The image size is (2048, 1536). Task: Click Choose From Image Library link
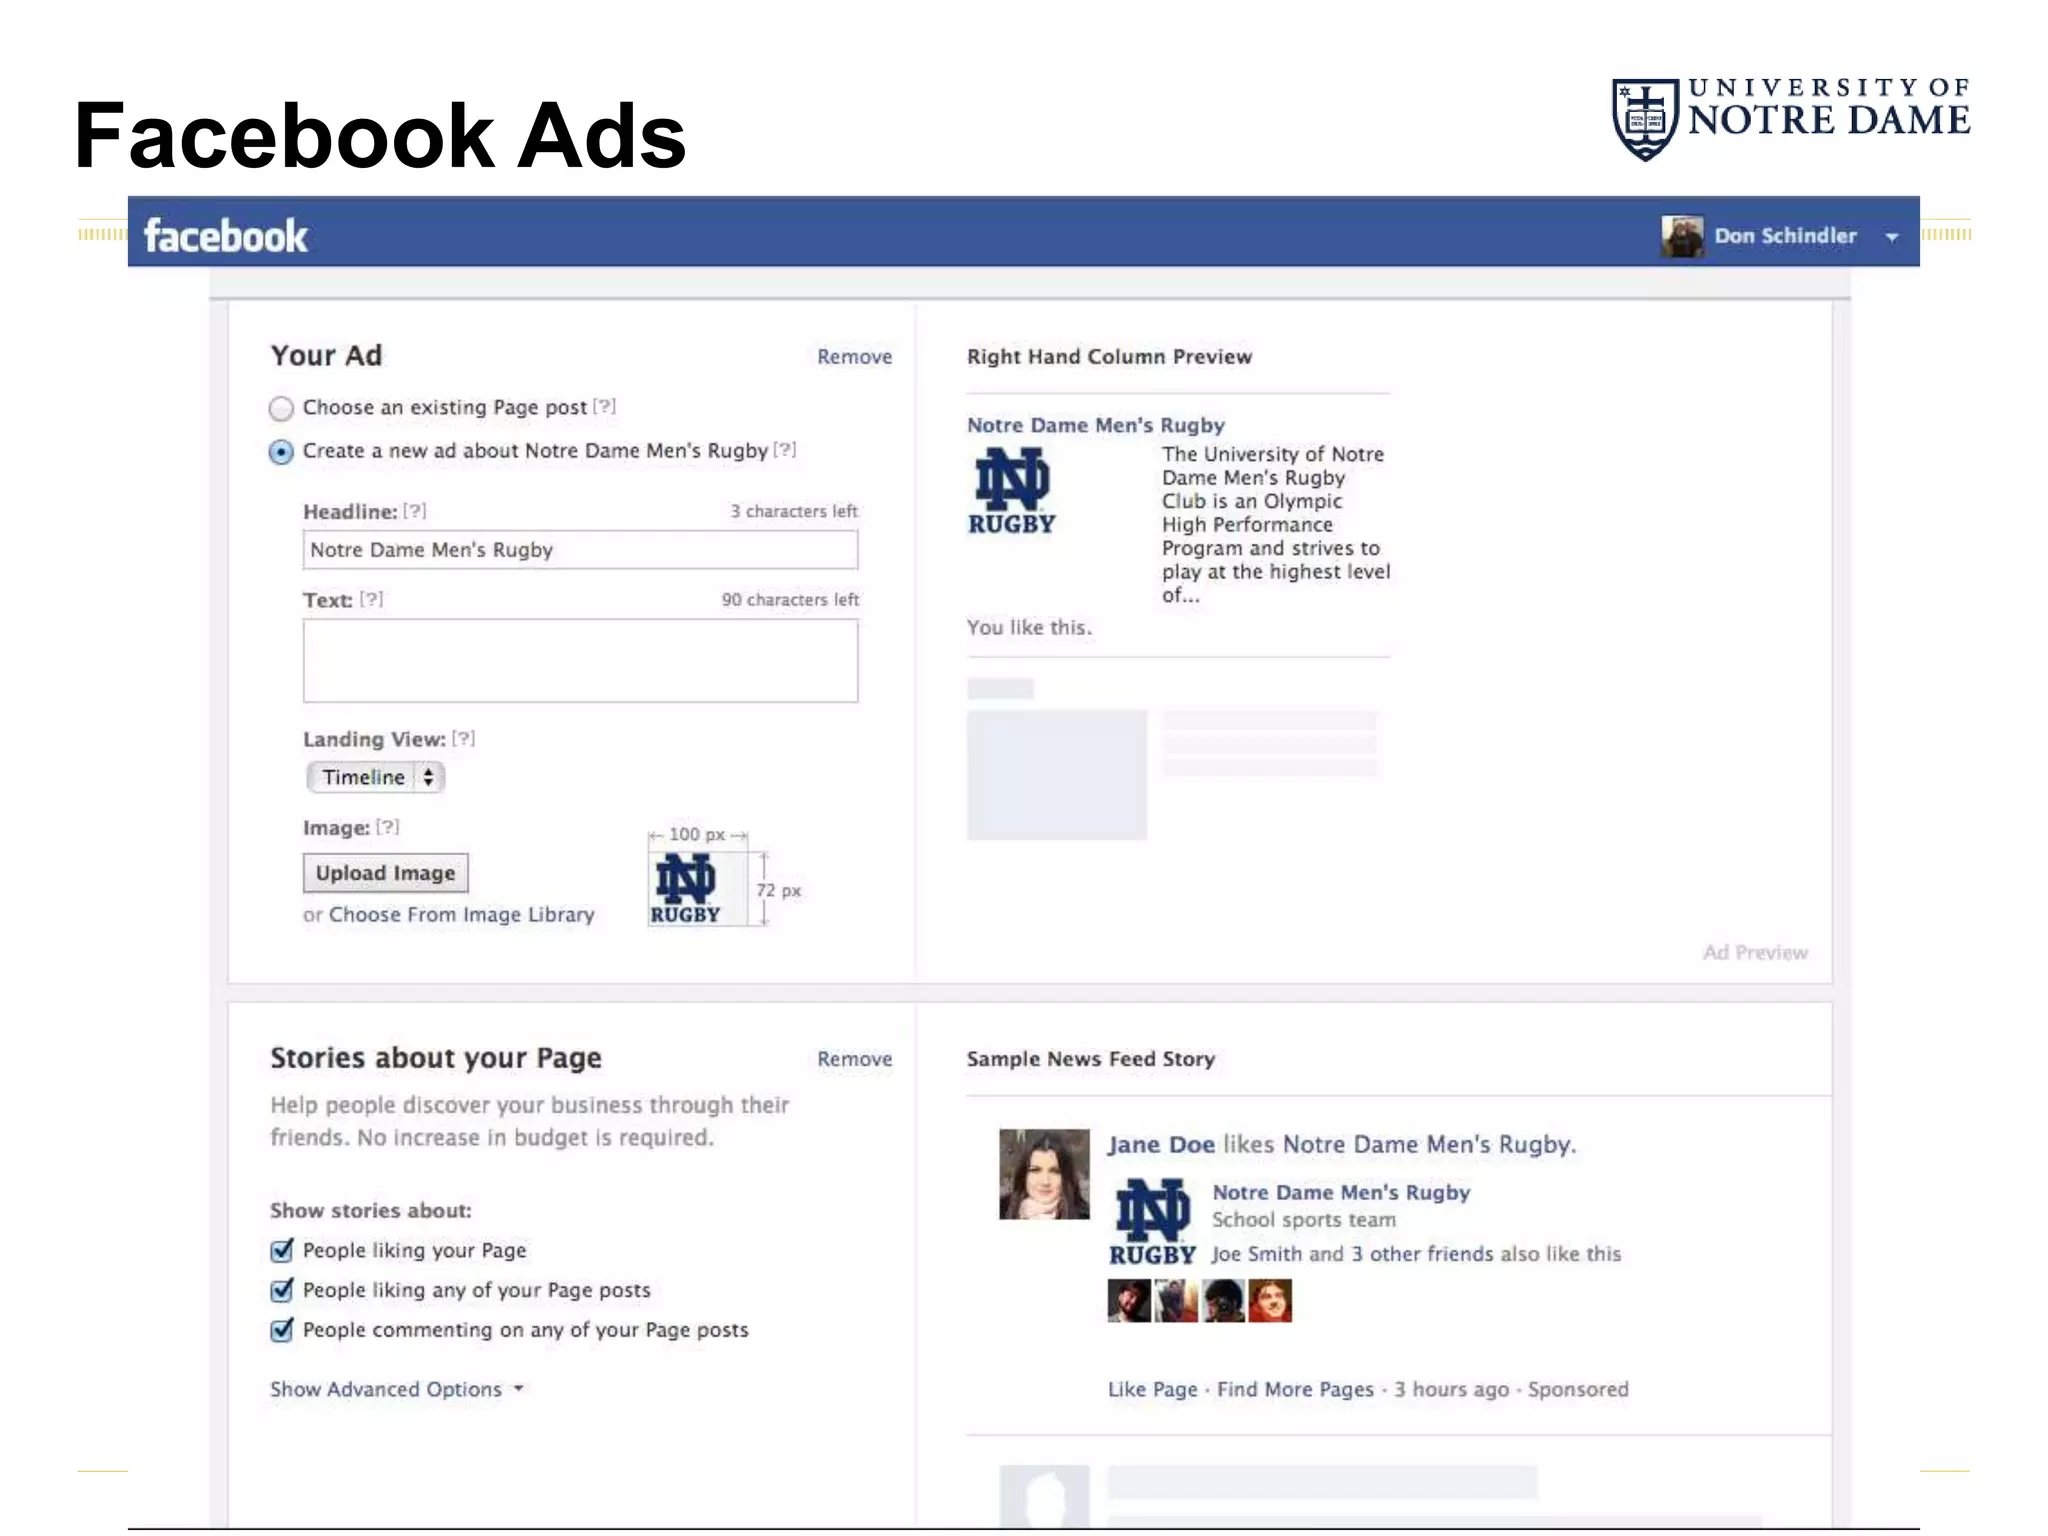(461, 915)
